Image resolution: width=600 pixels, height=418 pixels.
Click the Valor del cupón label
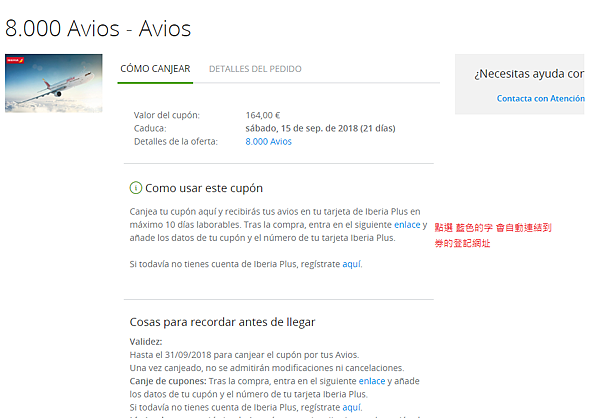166,115
